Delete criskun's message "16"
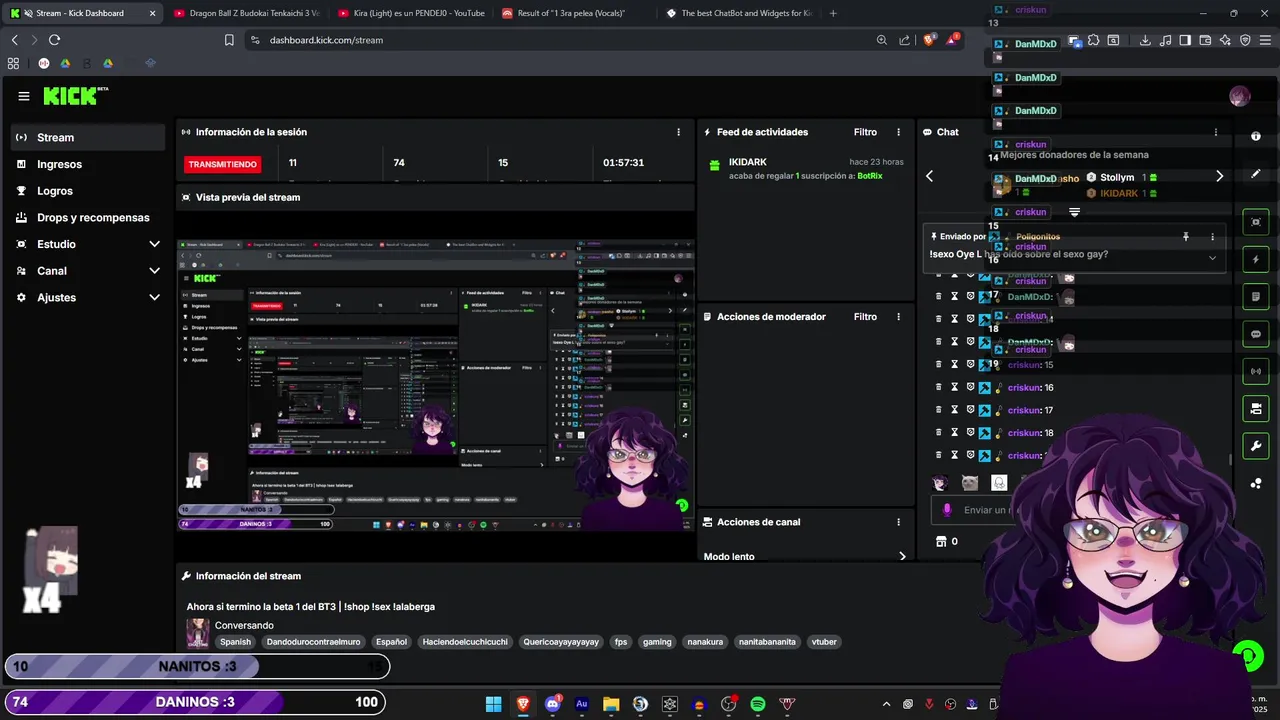1280x720 pixels. pyautogui.click(x=938, y=387)
